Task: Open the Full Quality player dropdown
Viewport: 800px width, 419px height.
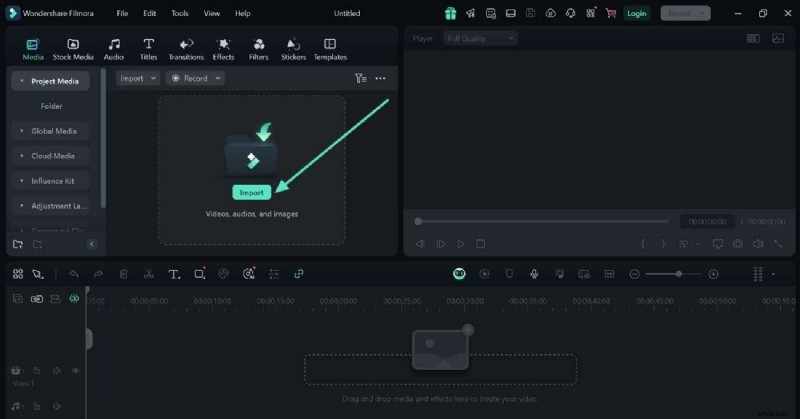Action: tap(481, 38)
